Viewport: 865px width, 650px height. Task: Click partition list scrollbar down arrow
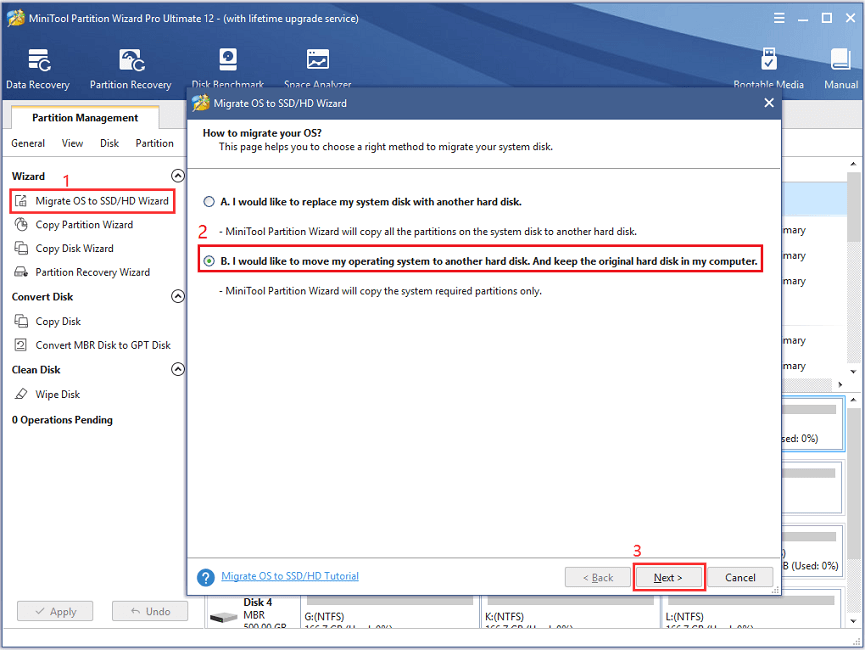(x=853, y=371)
